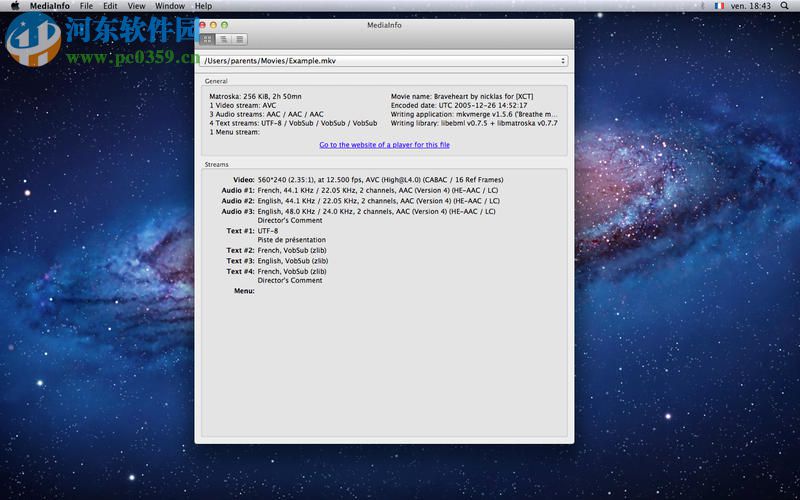Open the View menu

(136, 6)
